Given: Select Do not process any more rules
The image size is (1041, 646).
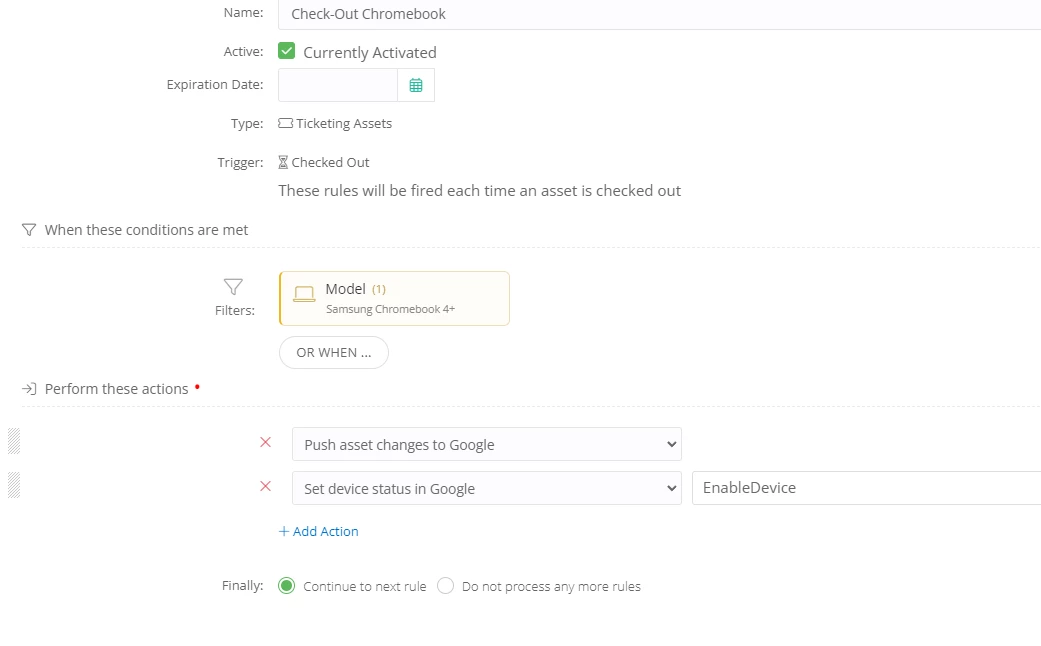Looking at the screenshot, I should coord(446,586).
